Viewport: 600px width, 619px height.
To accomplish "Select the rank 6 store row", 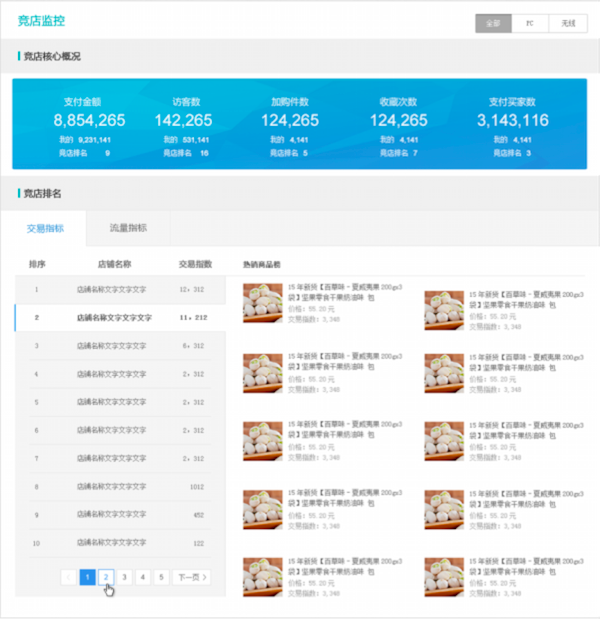I will [x=120, y=430].
